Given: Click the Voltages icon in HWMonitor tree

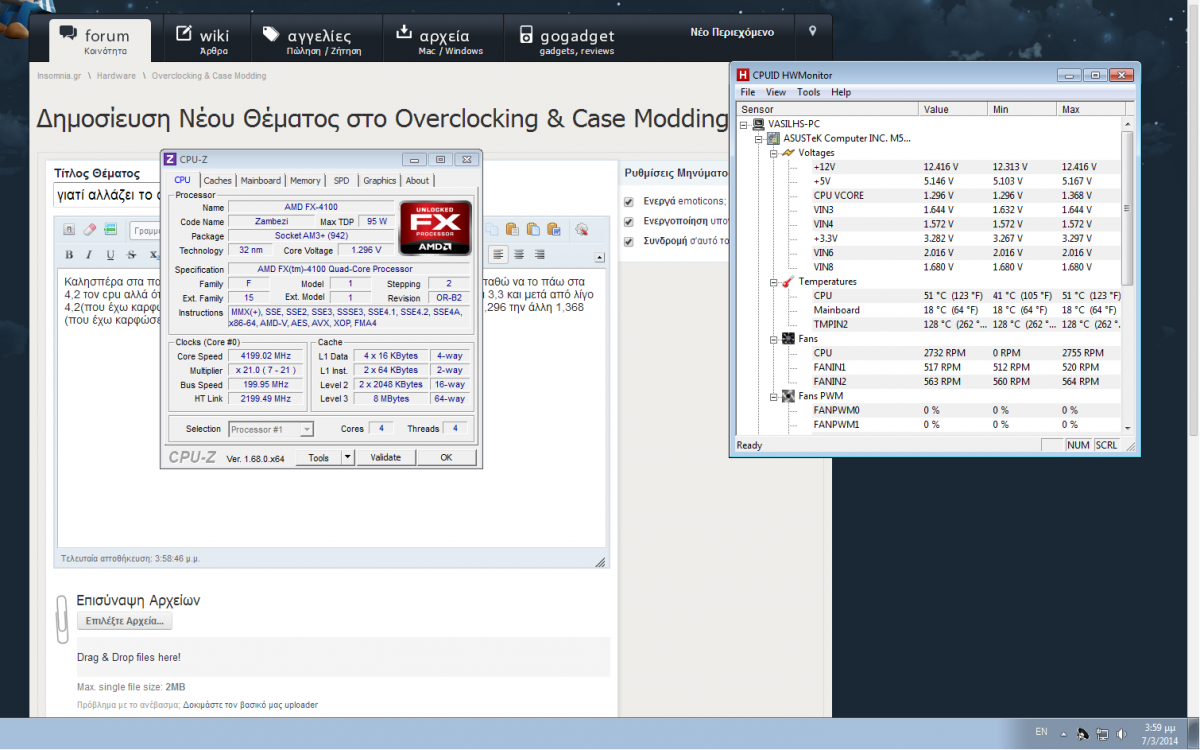Looking at the screenshot, I should (x=789, y=153).
